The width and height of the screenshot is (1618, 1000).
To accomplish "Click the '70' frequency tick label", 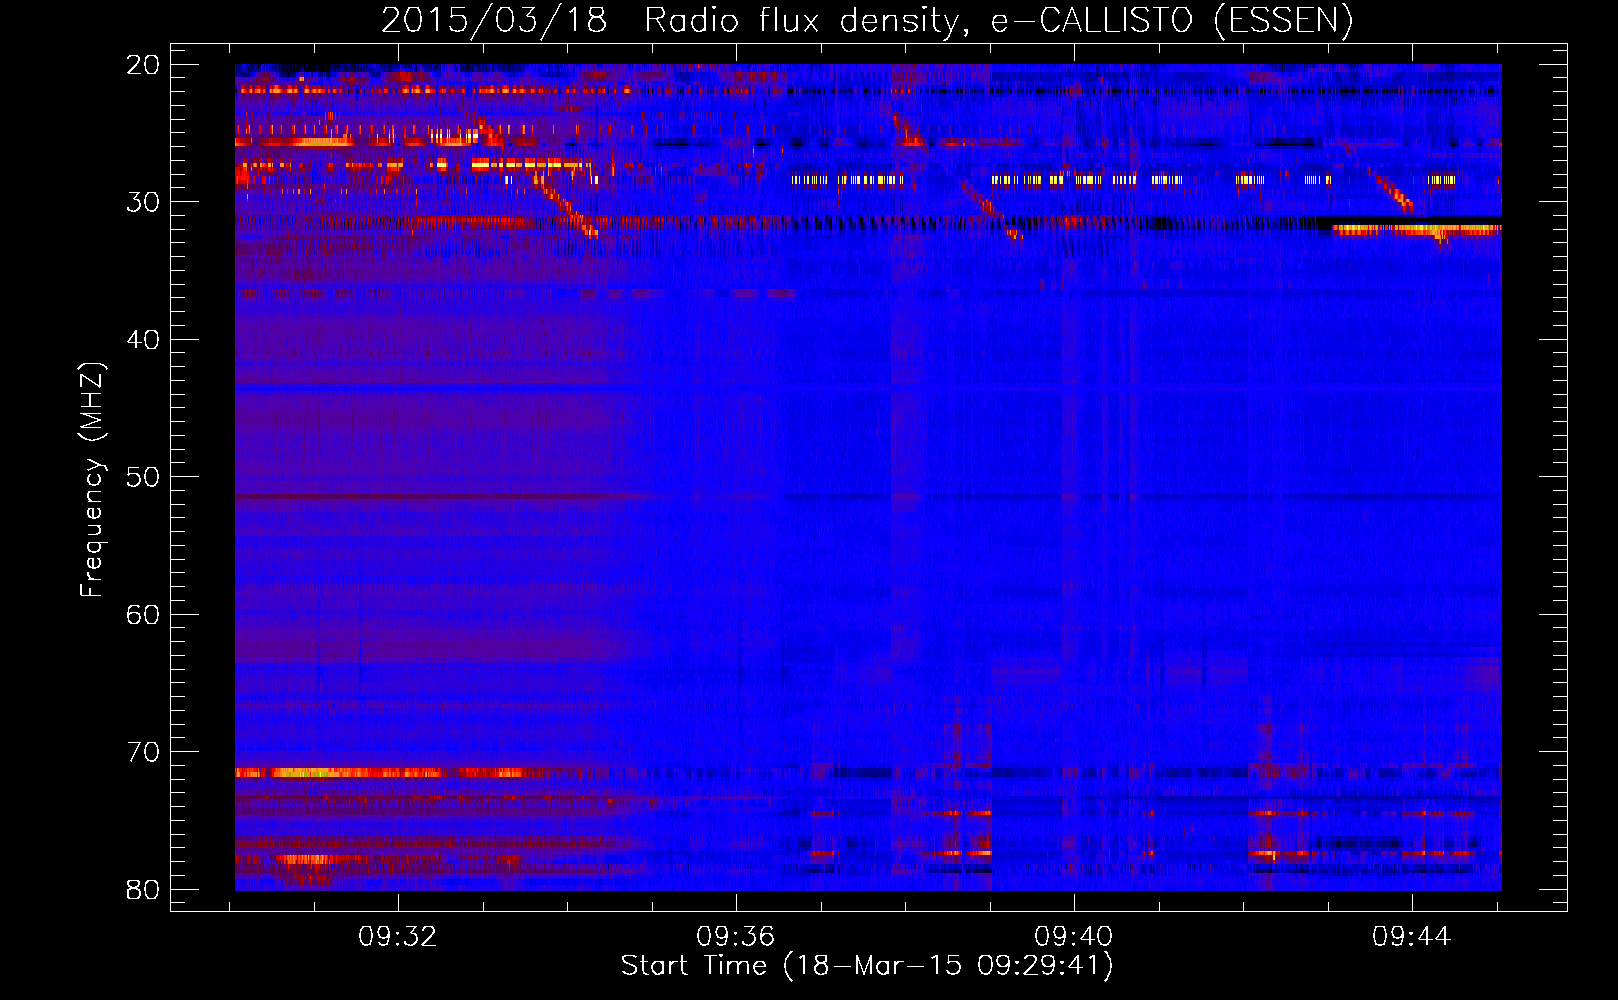I will click(143, 752).
